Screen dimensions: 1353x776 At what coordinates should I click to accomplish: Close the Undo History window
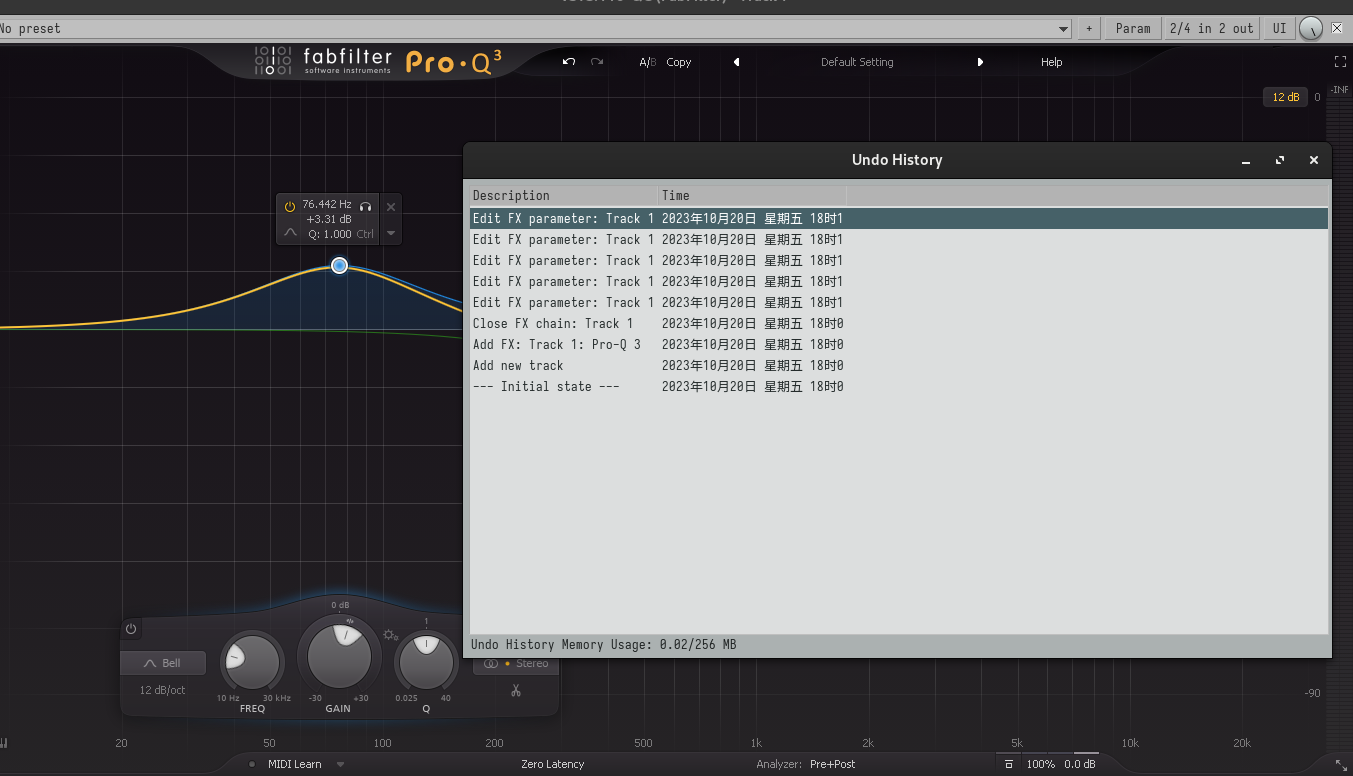(1314, 160)
